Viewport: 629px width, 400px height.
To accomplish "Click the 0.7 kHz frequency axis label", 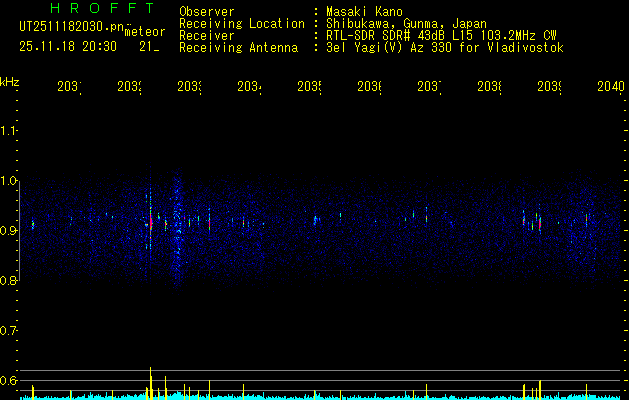I will tap(8, 331).
